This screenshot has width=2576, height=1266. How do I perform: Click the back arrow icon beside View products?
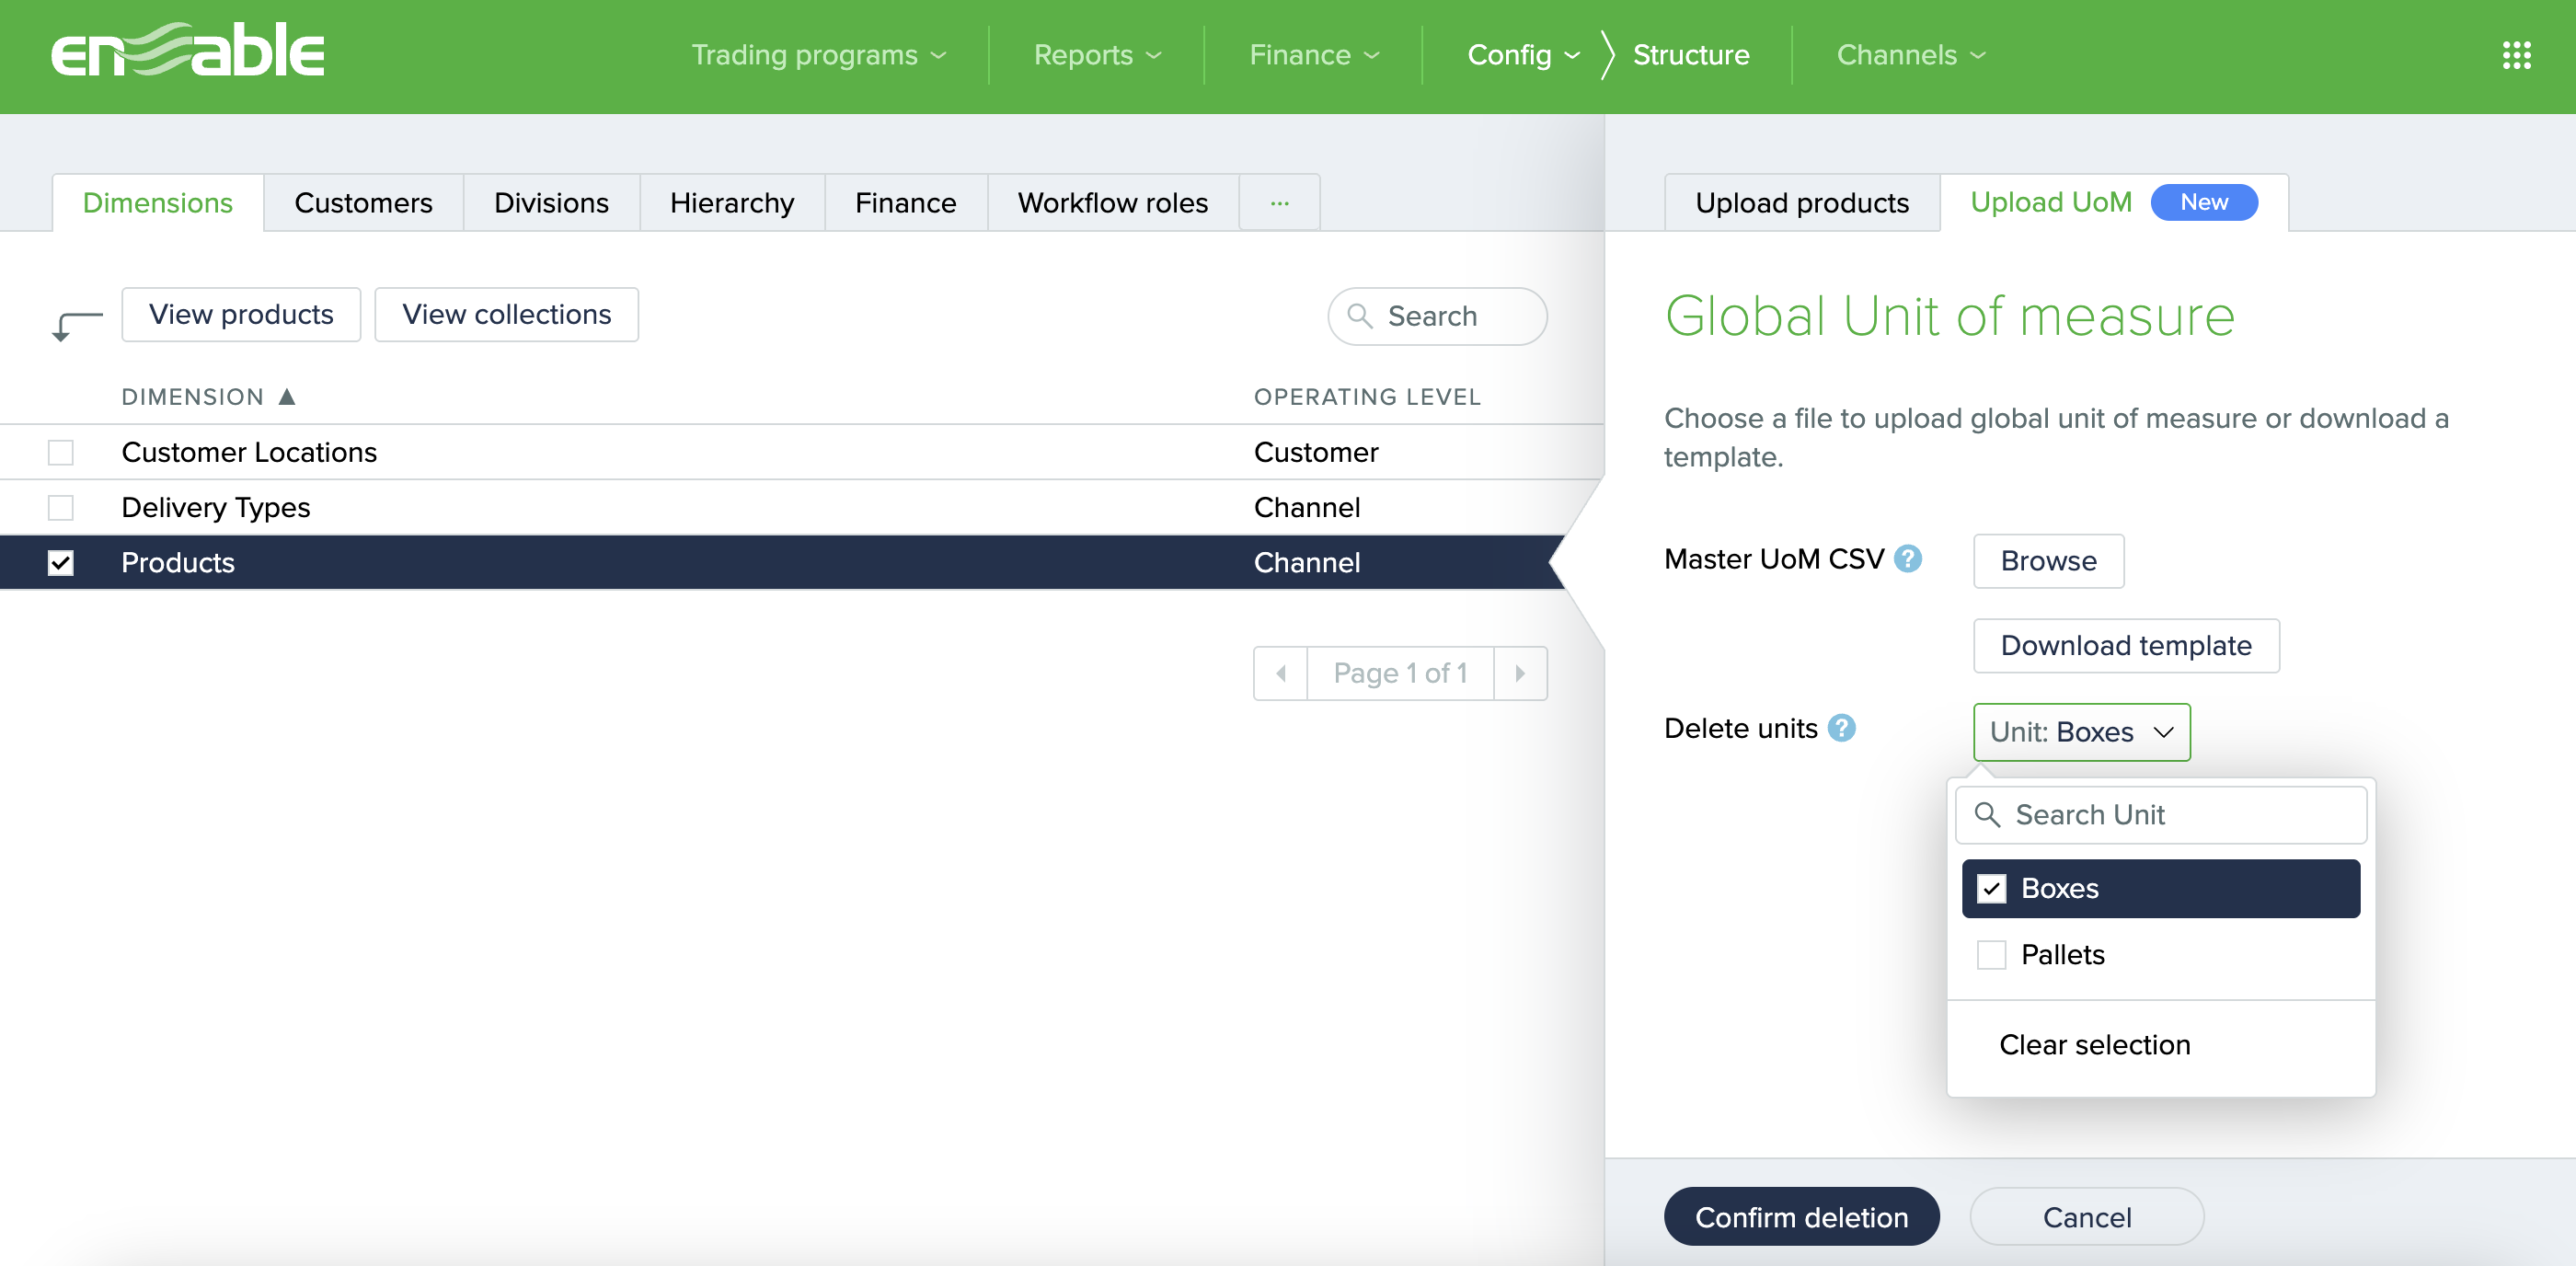76,324
